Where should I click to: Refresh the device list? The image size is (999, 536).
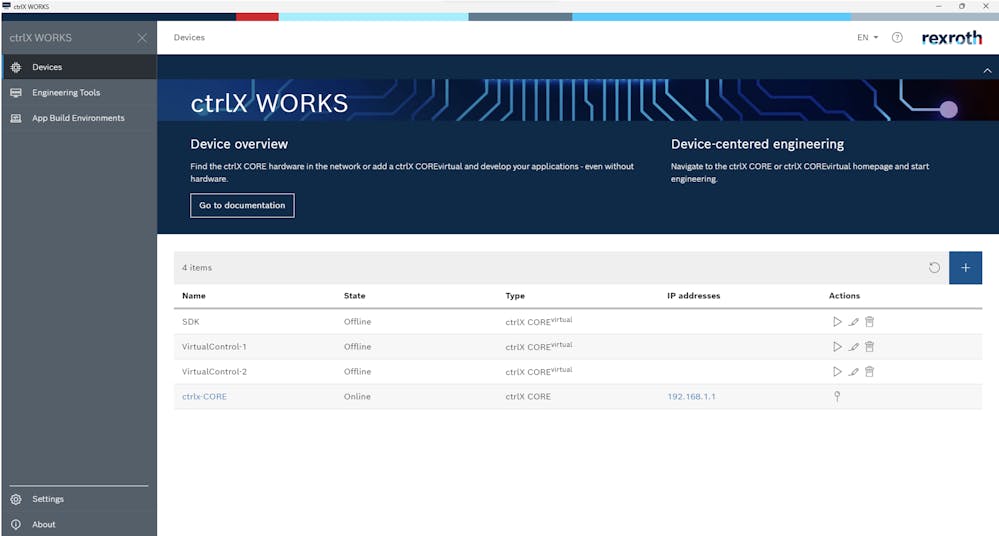(934, 268)
